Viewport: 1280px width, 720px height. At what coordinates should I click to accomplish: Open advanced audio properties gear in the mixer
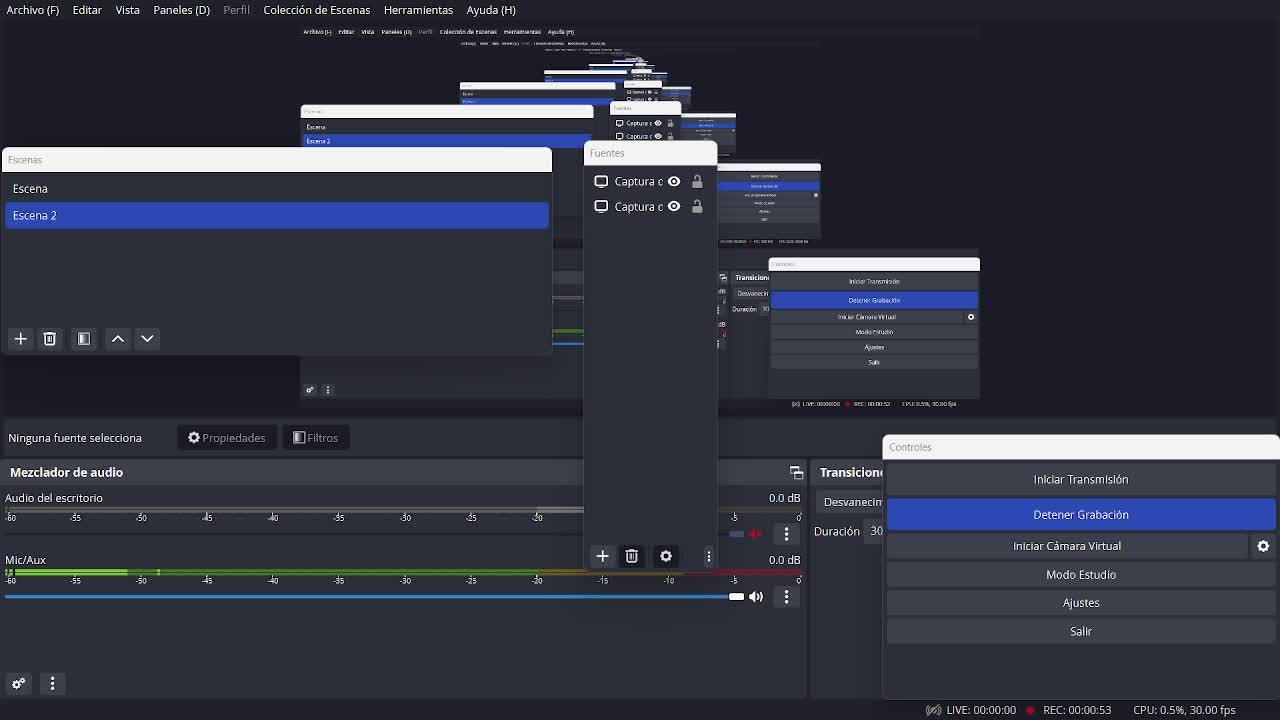[x=18, y=684]
